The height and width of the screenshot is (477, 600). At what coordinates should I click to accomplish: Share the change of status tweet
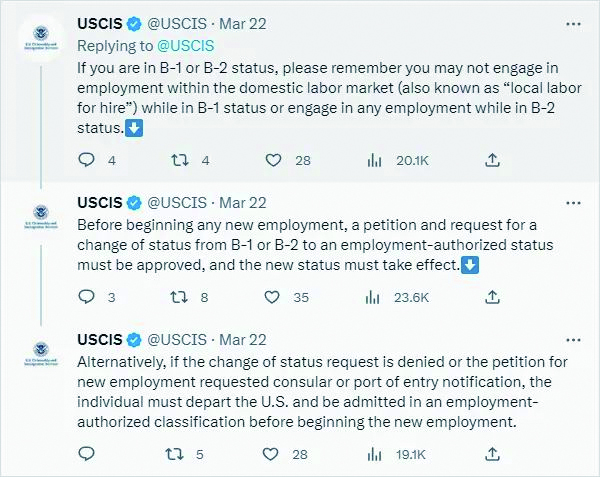coord(492,297)
